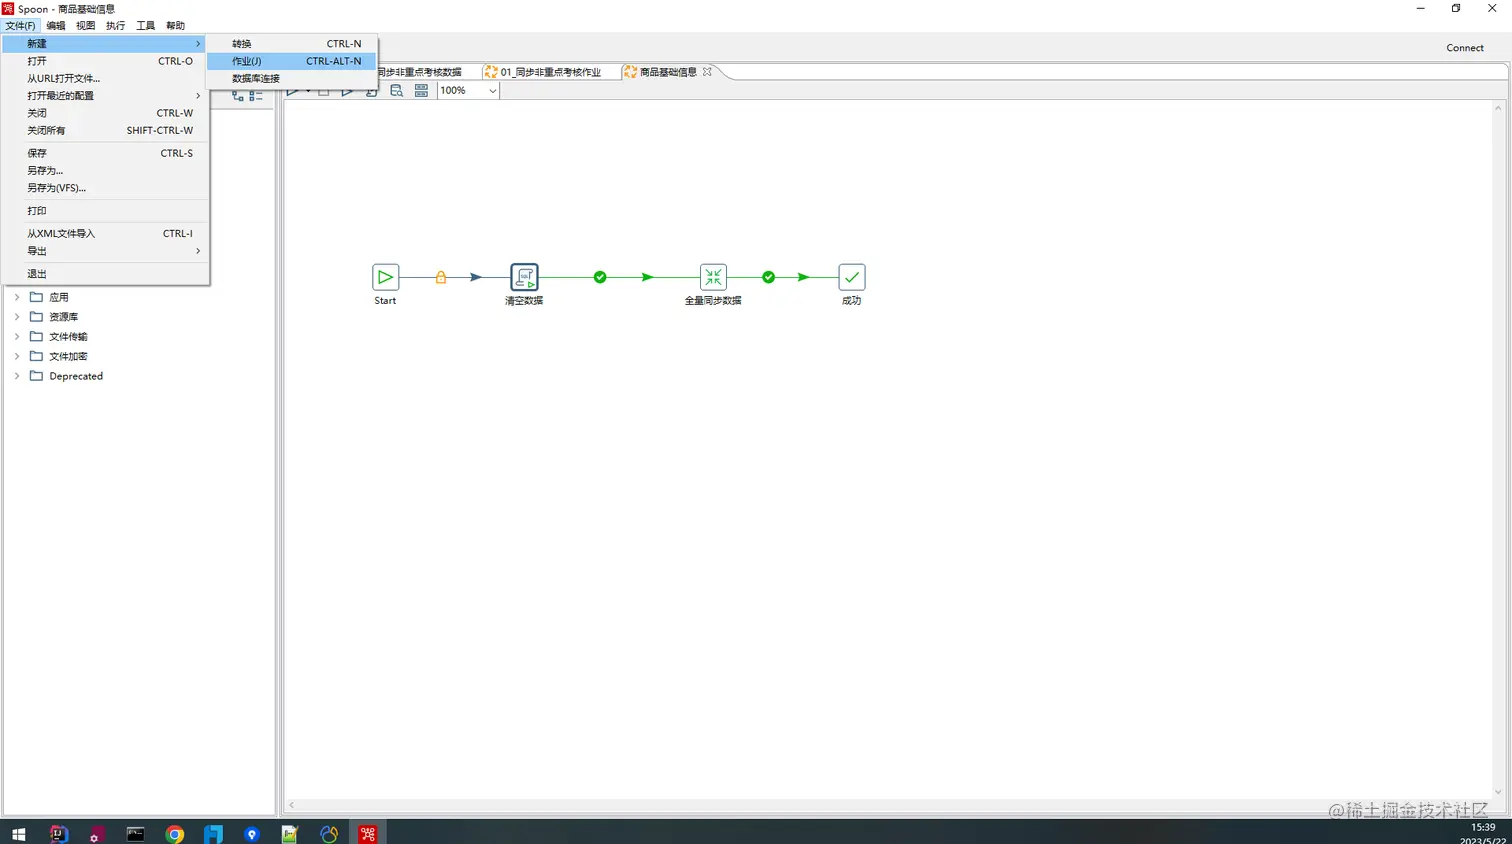Screen dimensions: 1512x844
Task: Open Navicat from the taskbar
Action: point(329,833)
